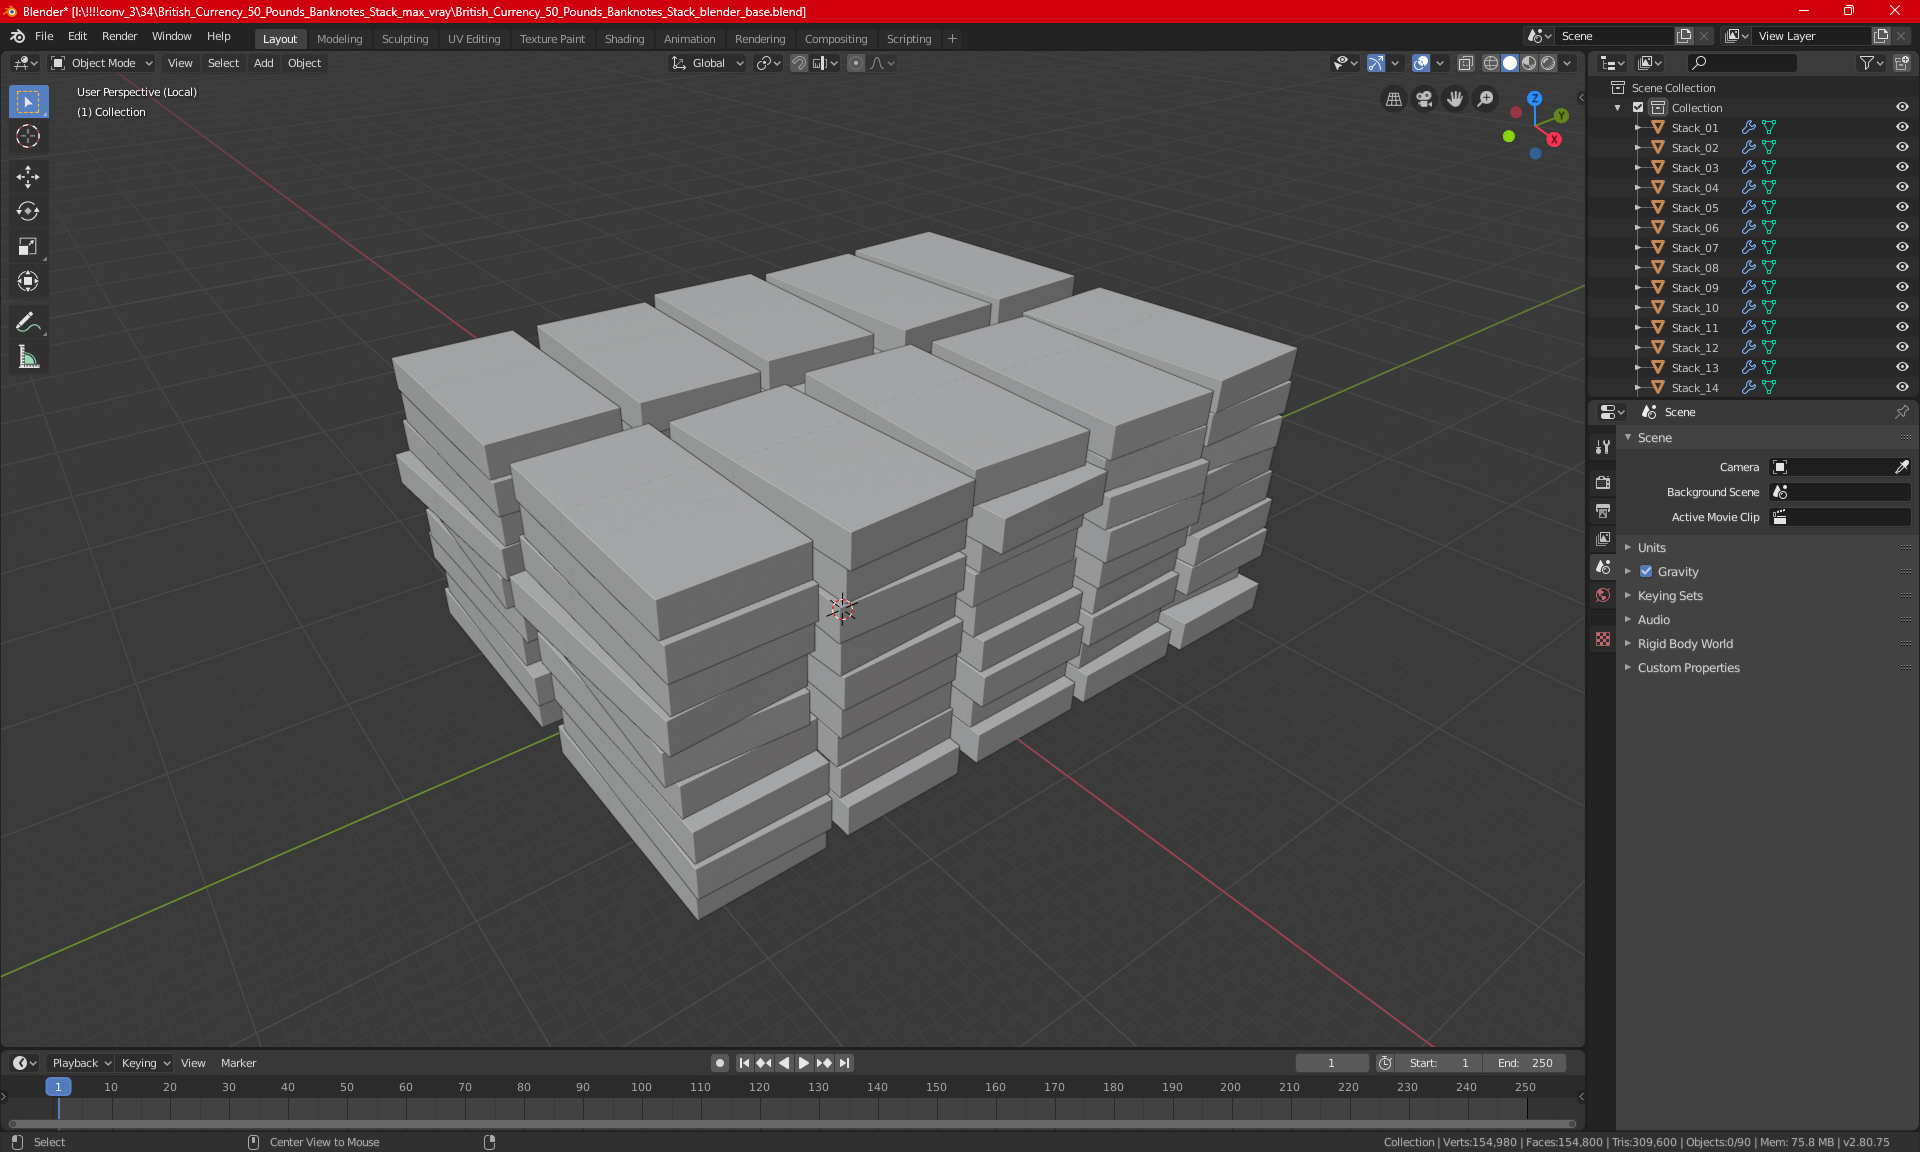Select the Measure ruler tool
The height and width of the screenshot is (1152, 1920).
[28, 357]
